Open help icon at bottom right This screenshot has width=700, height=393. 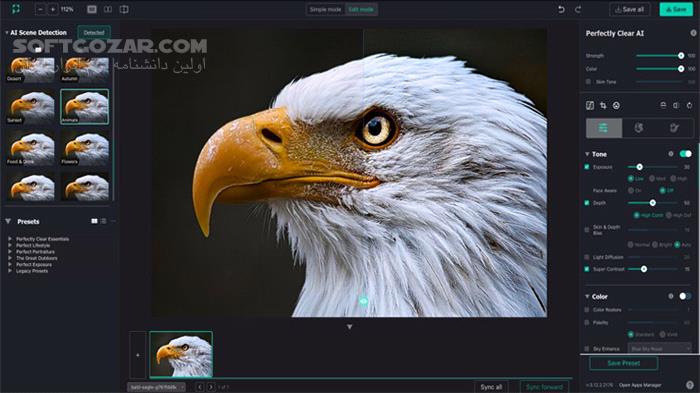coord(690,385)
